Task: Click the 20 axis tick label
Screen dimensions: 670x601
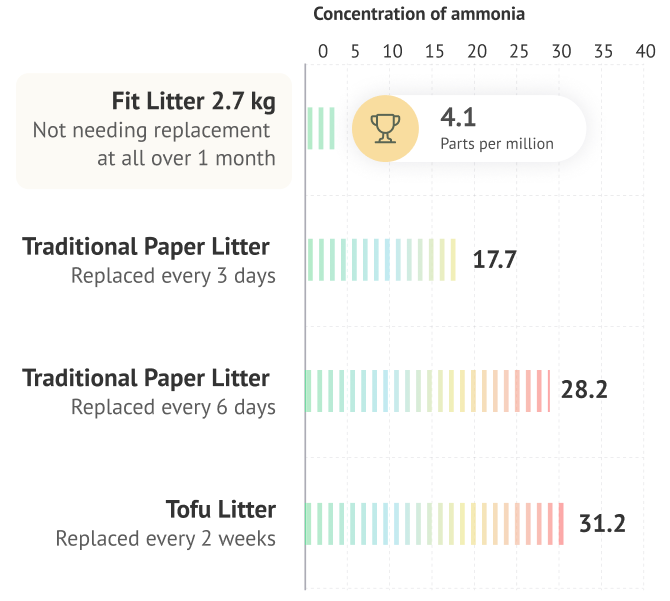Action: point(477,51)
